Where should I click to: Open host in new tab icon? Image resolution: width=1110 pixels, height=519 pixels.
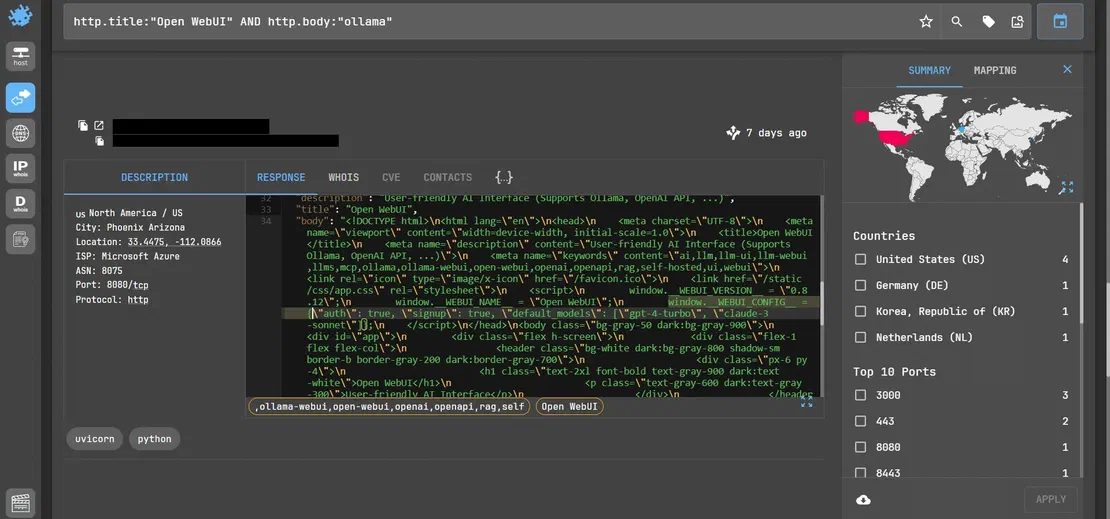point(99,125)
